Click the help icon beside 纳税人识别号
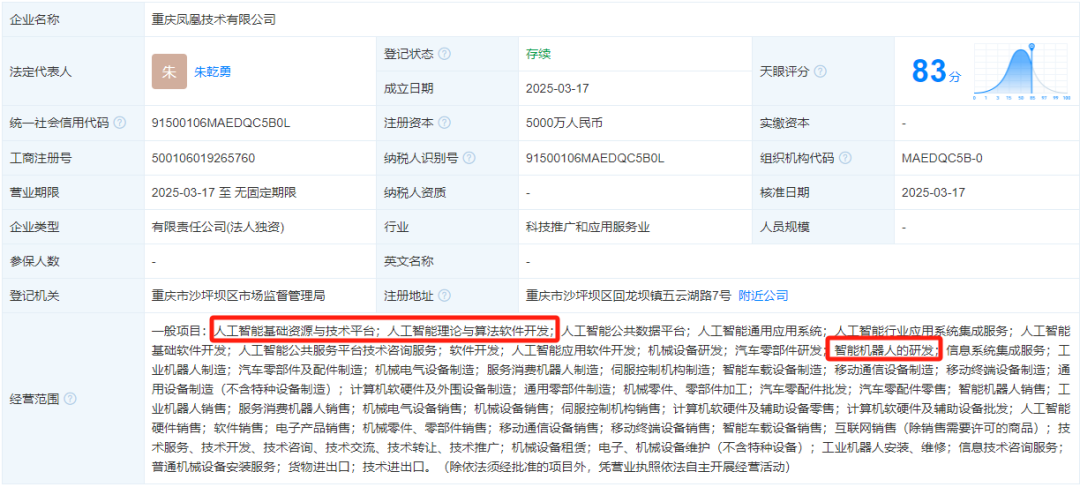The height and width of the screenshot is (487, 1080). tap(469, 158)
